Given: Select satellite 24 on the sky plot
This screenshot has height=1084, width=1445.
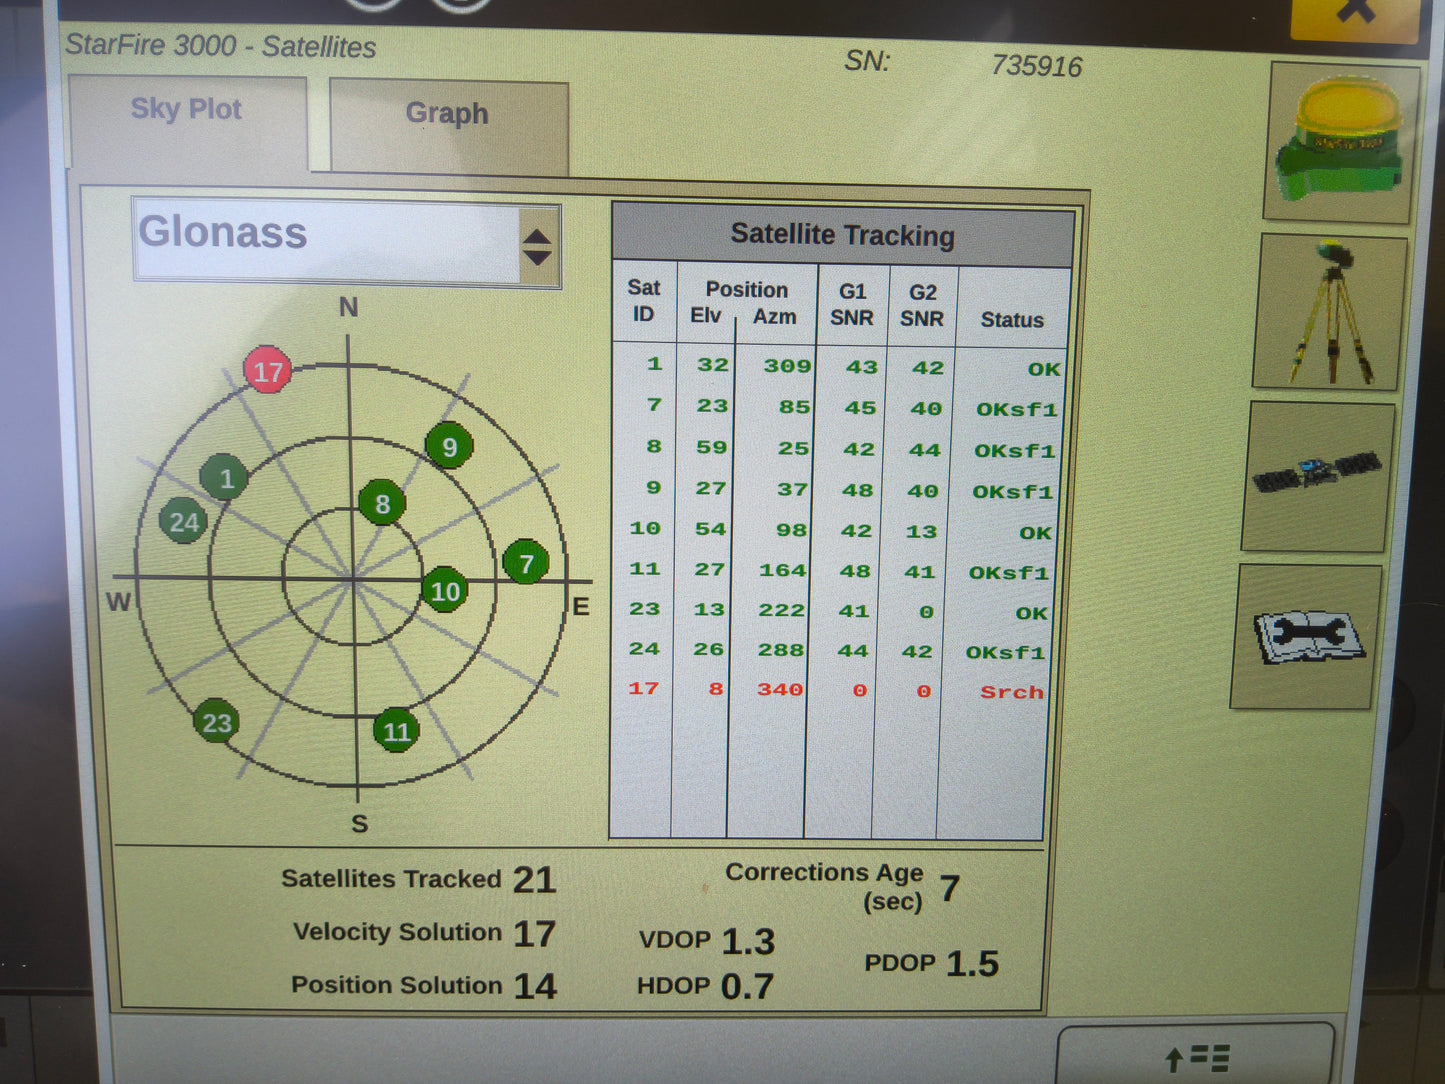Looking at the screenshot, I should point(183,521).
